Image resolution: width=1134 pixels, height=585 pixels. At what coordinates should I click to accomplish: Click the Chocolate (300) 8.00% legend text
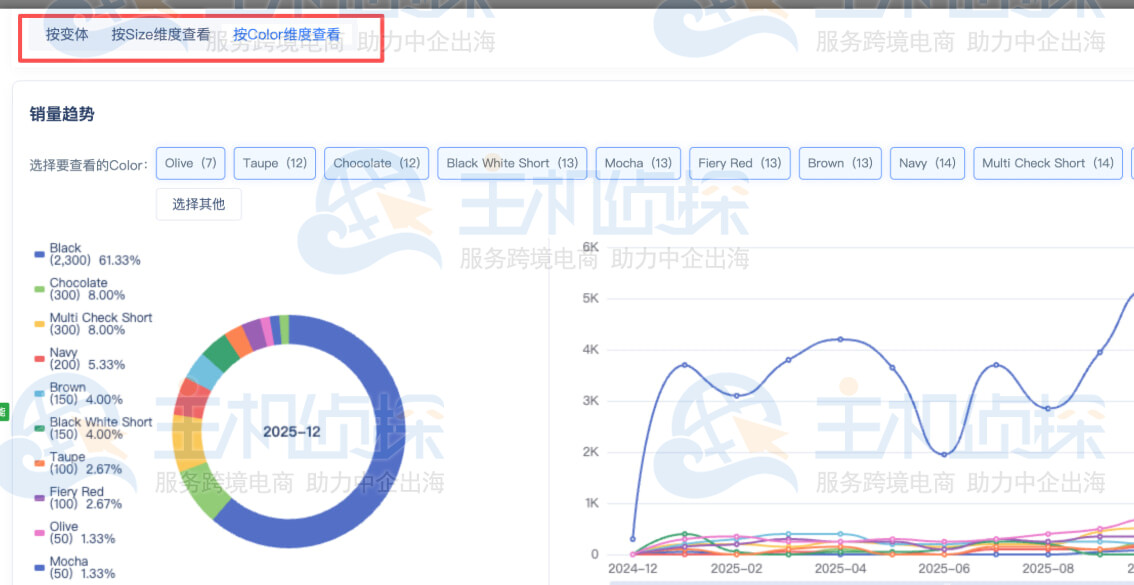coord(87,289)
